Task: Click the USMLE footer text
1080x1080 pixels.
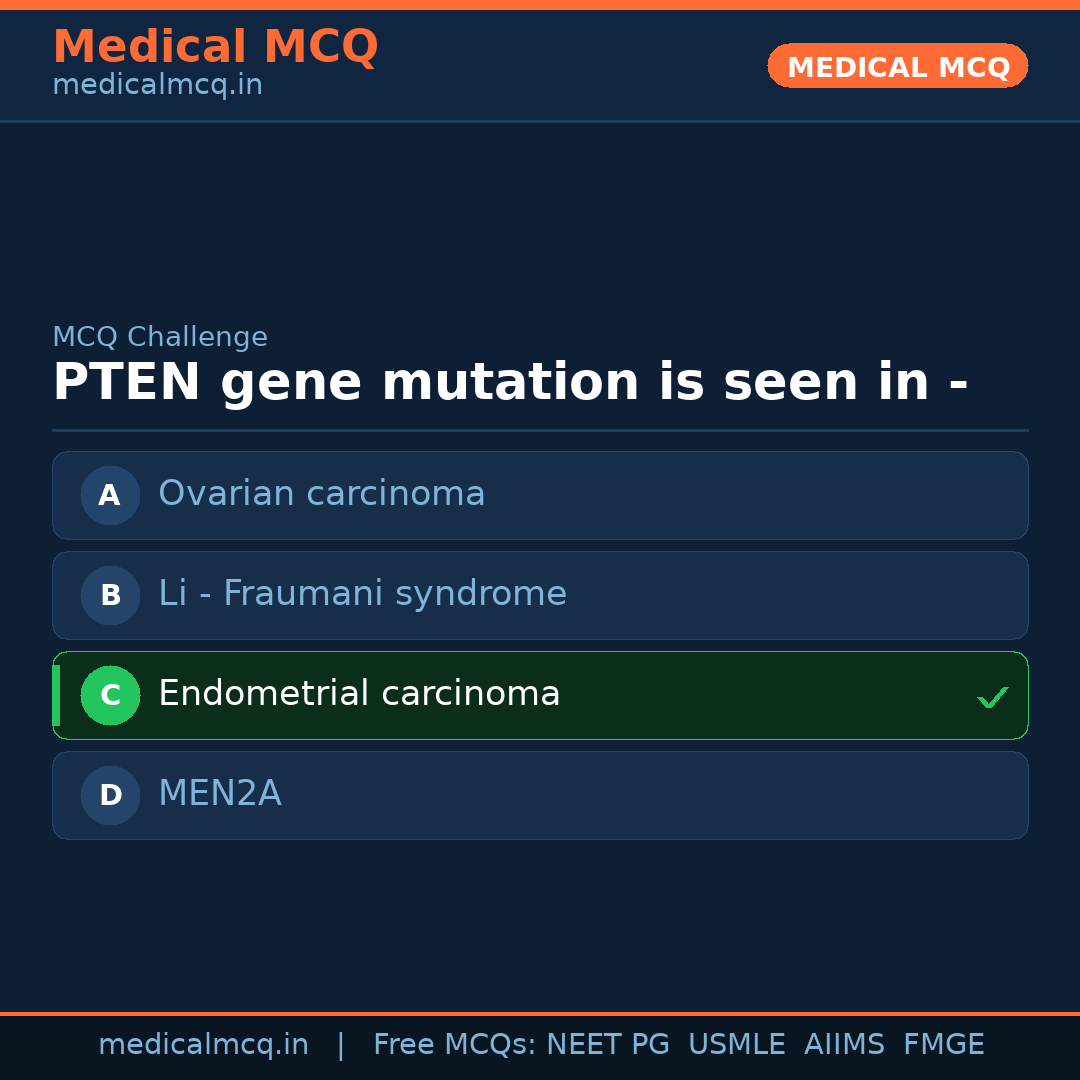Action: [736, 1045]
